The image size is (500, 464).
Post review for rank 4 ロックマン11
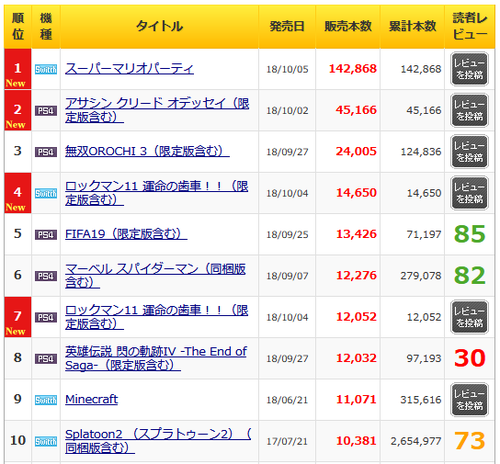point(470,193)
